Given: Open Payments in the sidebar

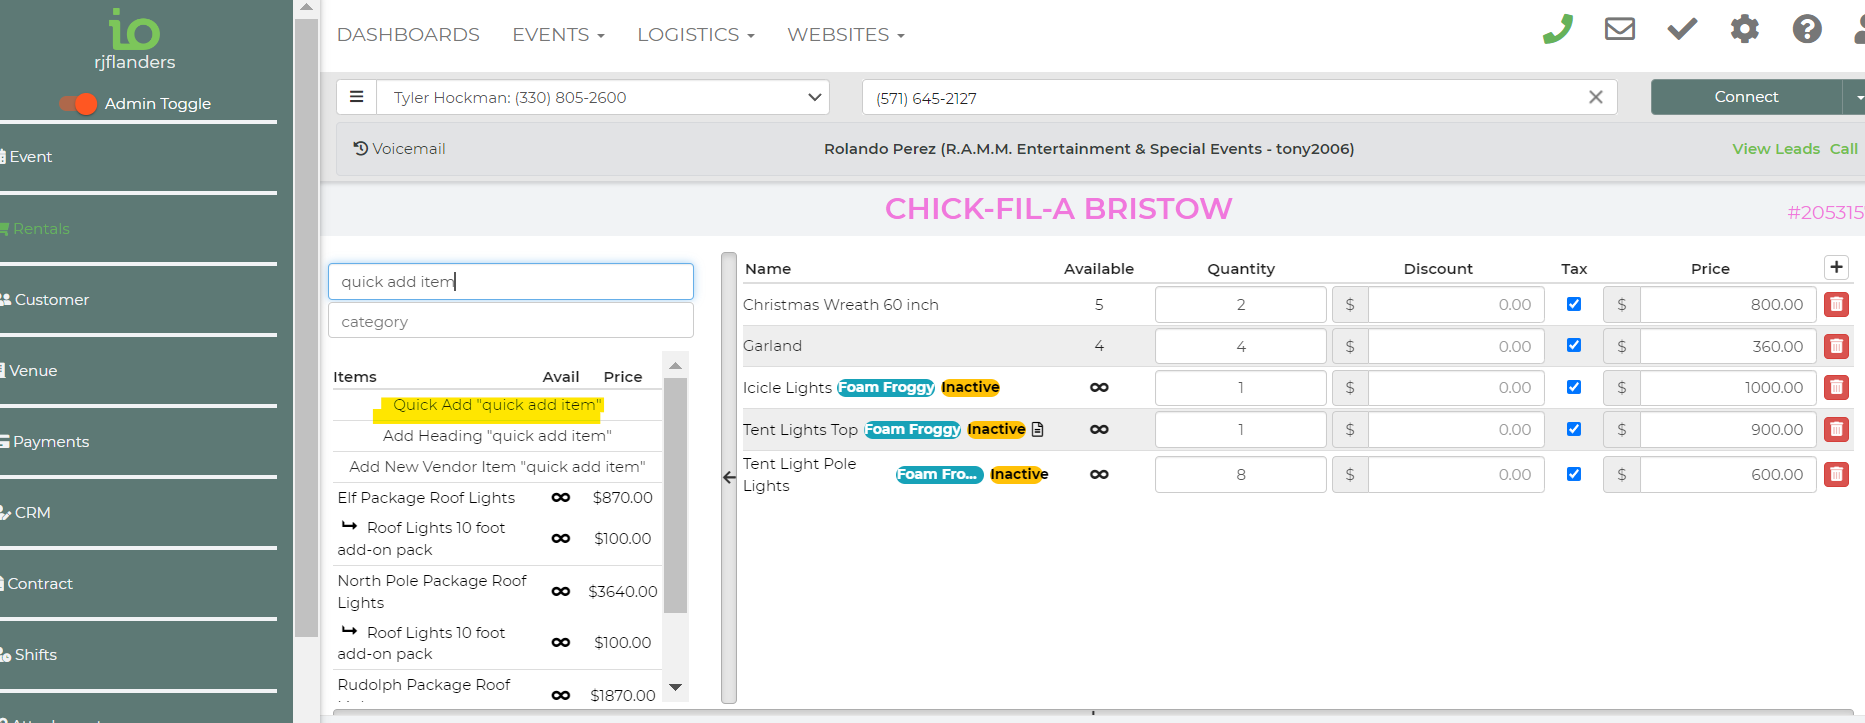Looking at the screenshot, I should 51,442.
